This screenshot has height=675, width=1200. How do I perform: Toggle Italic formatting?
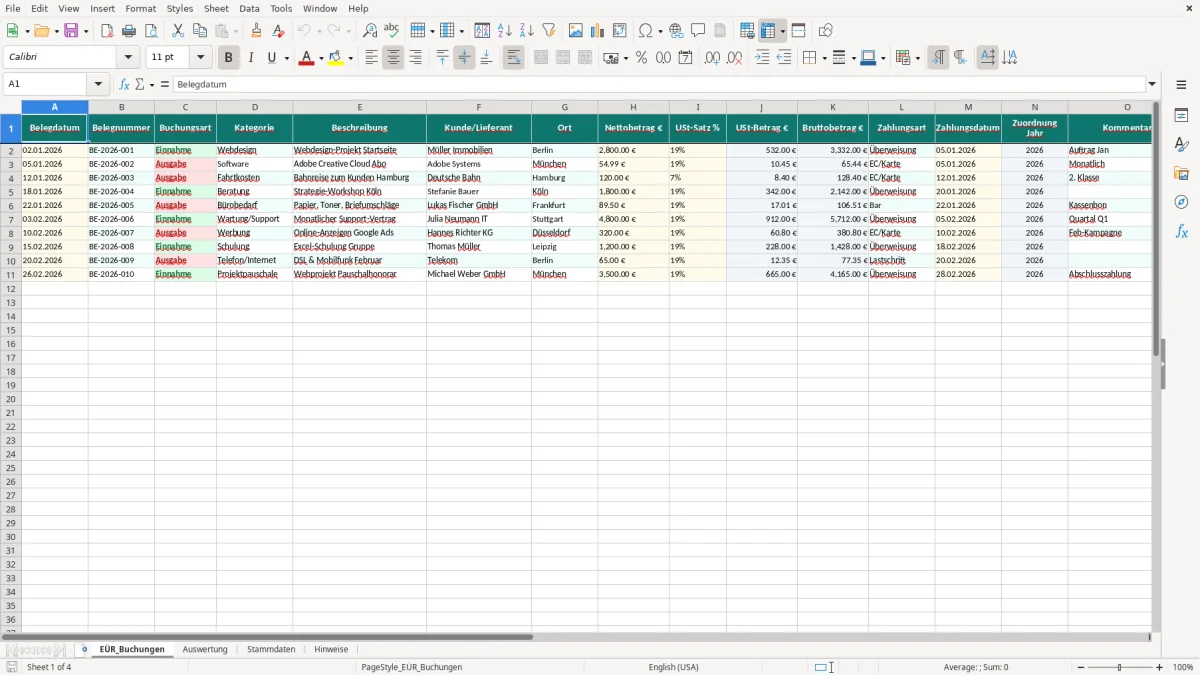point(251,58)
